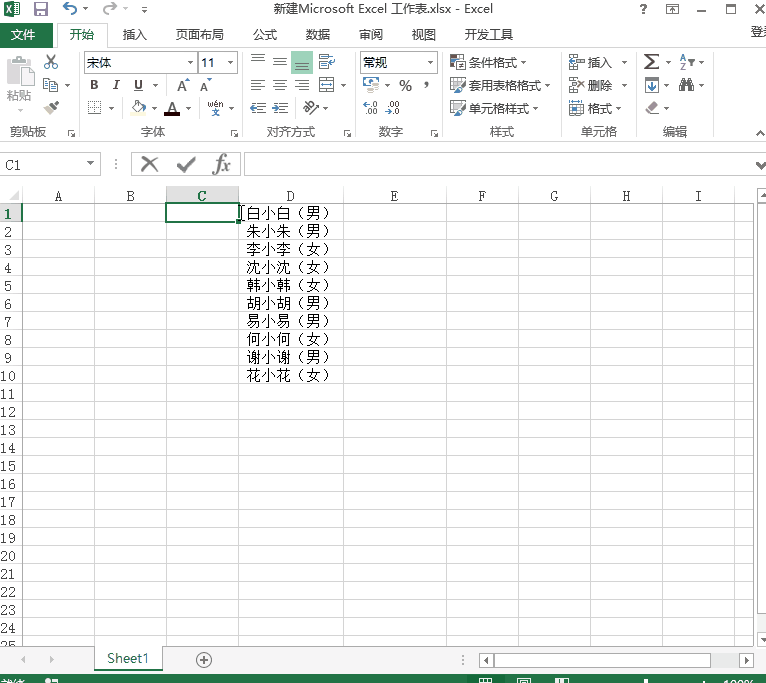Toggle Italic formatting
Screen dimensions: 766x683
point(116,85)
